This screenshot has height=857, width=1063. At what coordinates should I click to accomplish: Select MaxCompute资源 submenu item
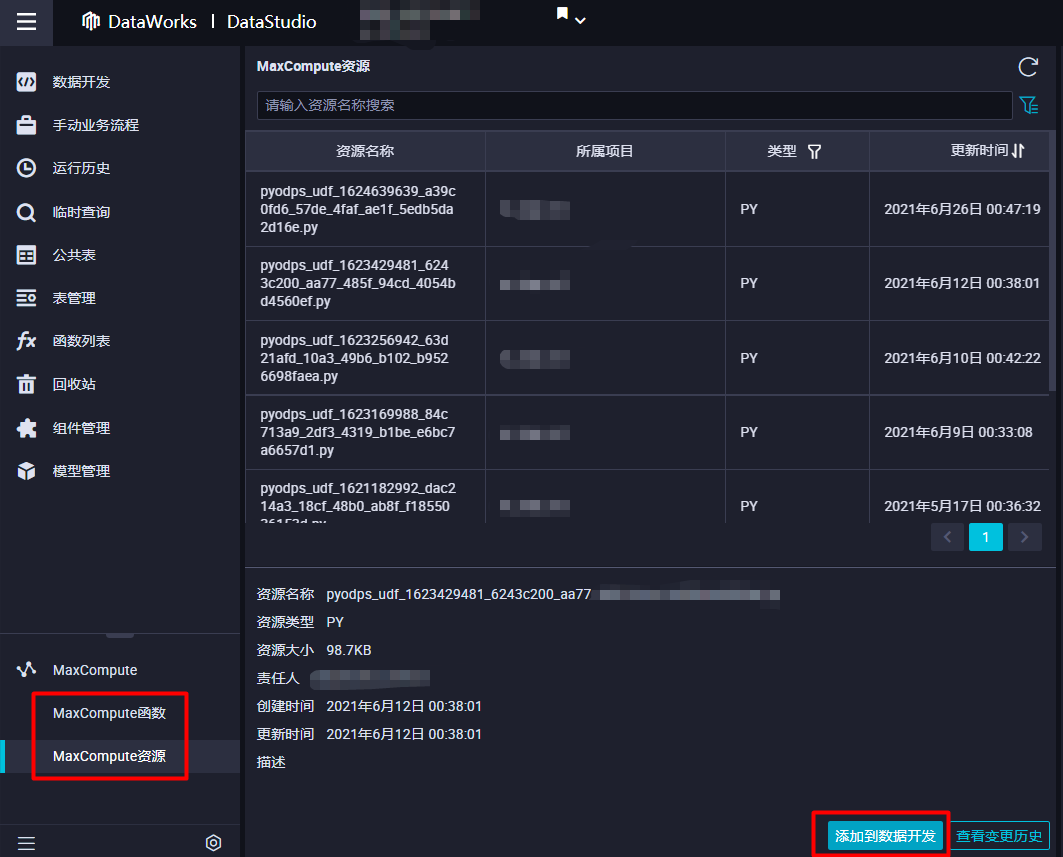click(109, 756)
